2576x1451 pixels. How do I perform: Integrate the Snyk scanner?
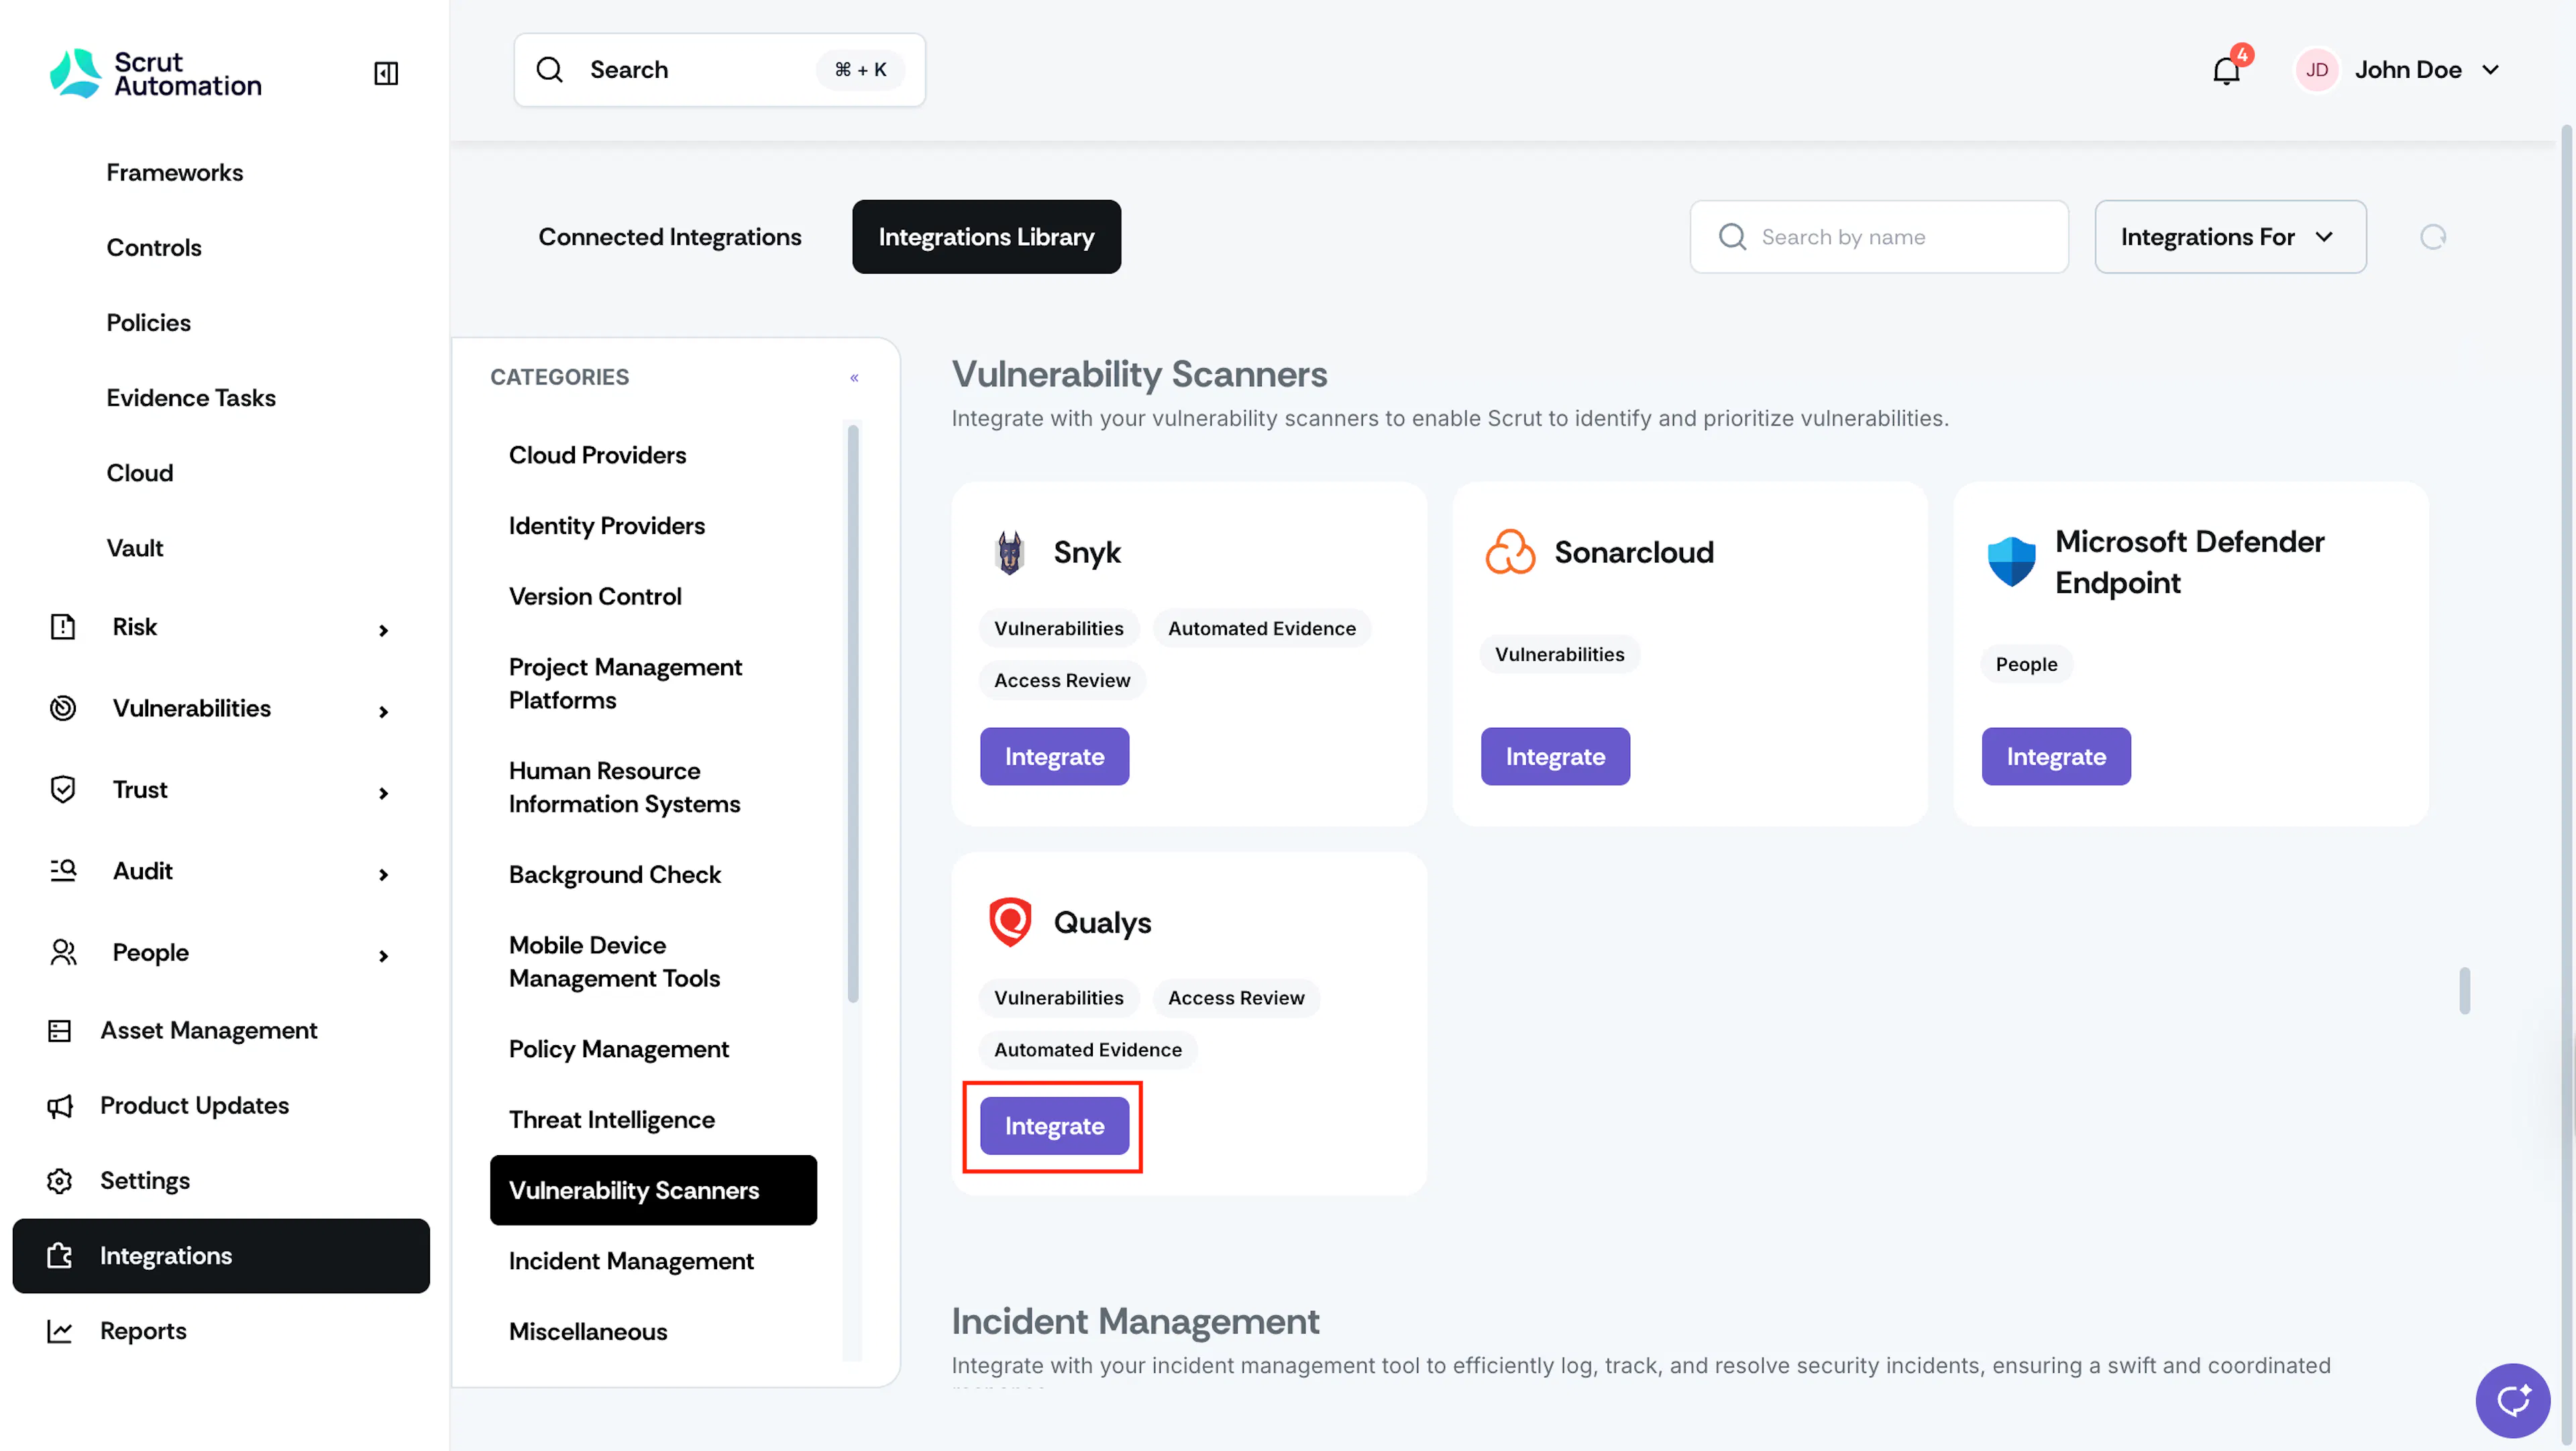(x=1054, y=756)
